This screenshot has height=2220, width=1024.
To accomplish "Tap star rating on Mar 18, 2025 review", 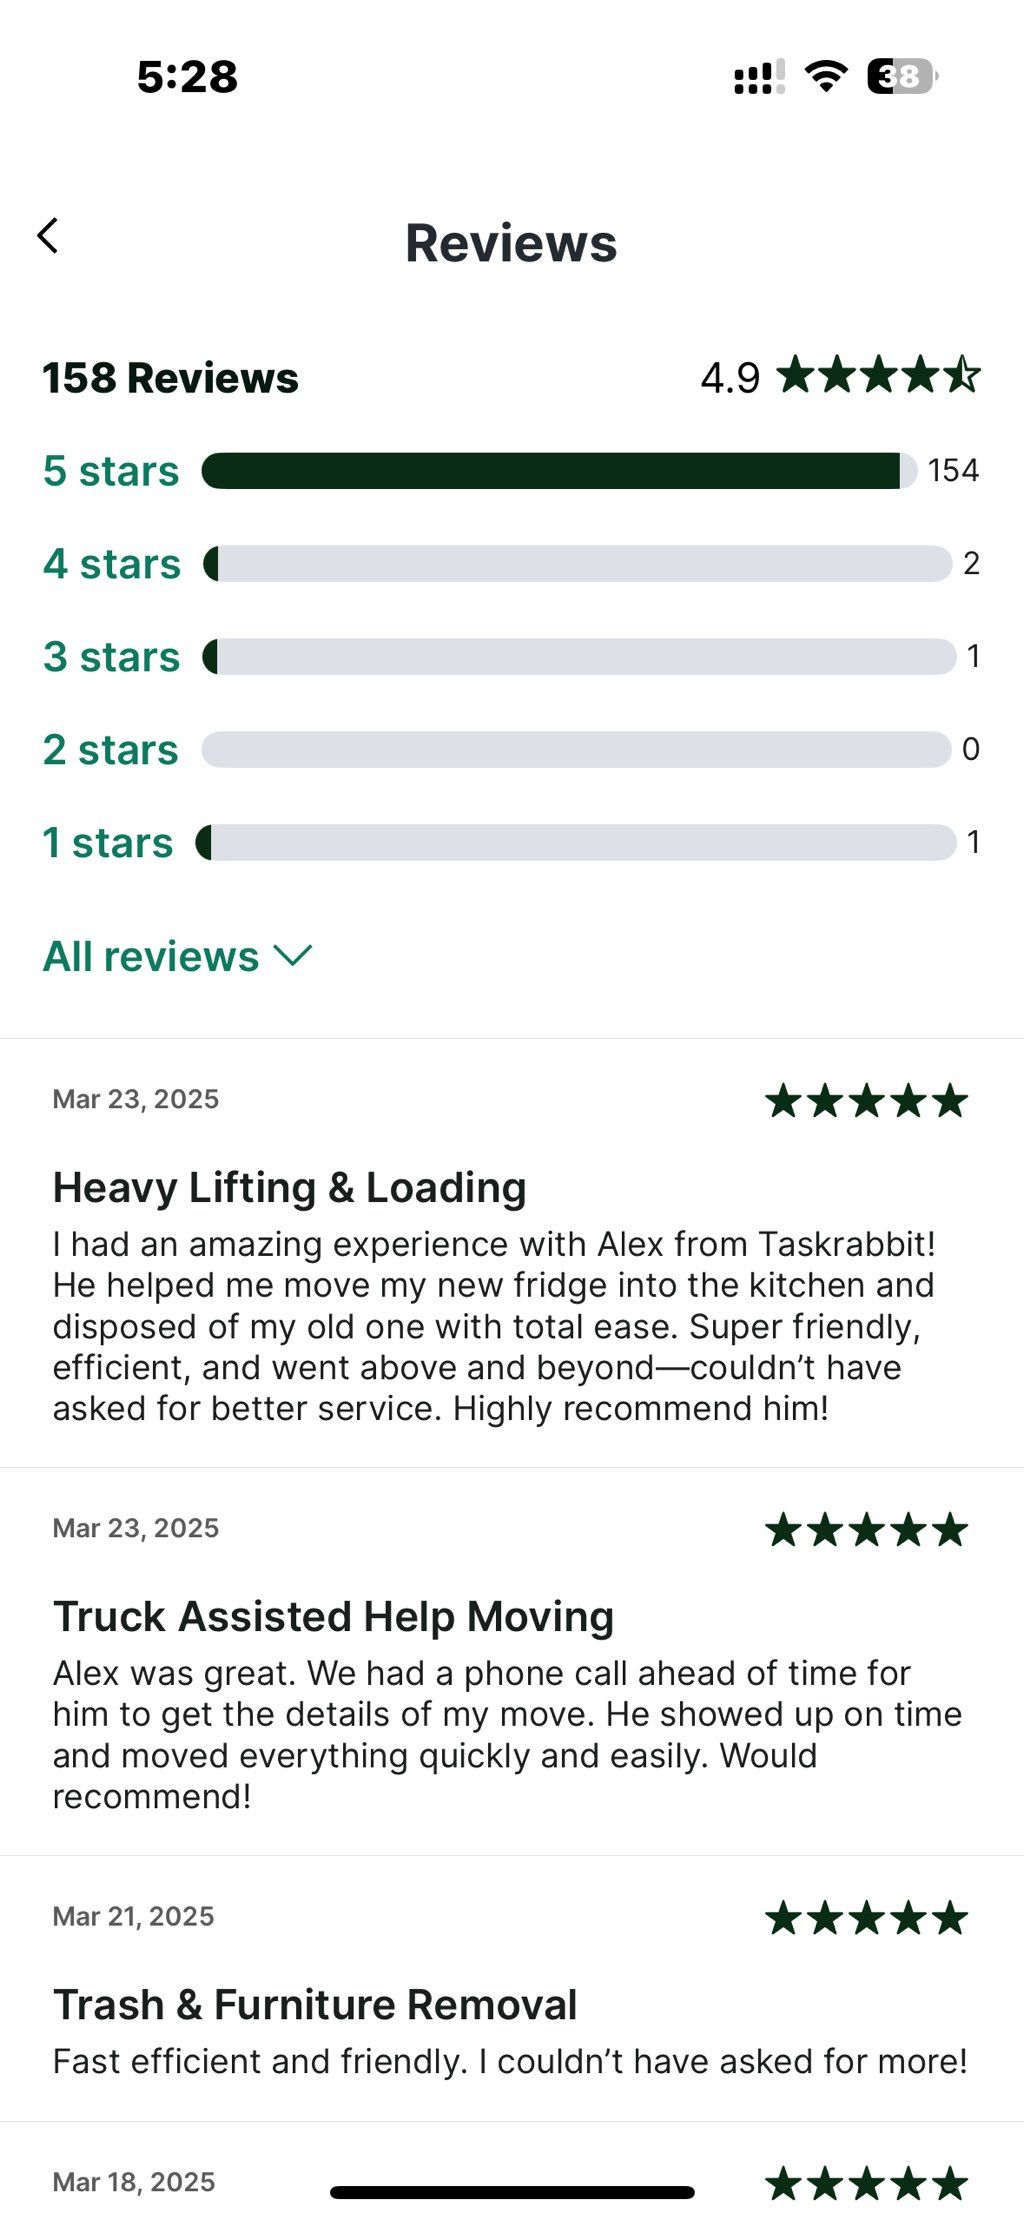I will [x=867, y=2184].
